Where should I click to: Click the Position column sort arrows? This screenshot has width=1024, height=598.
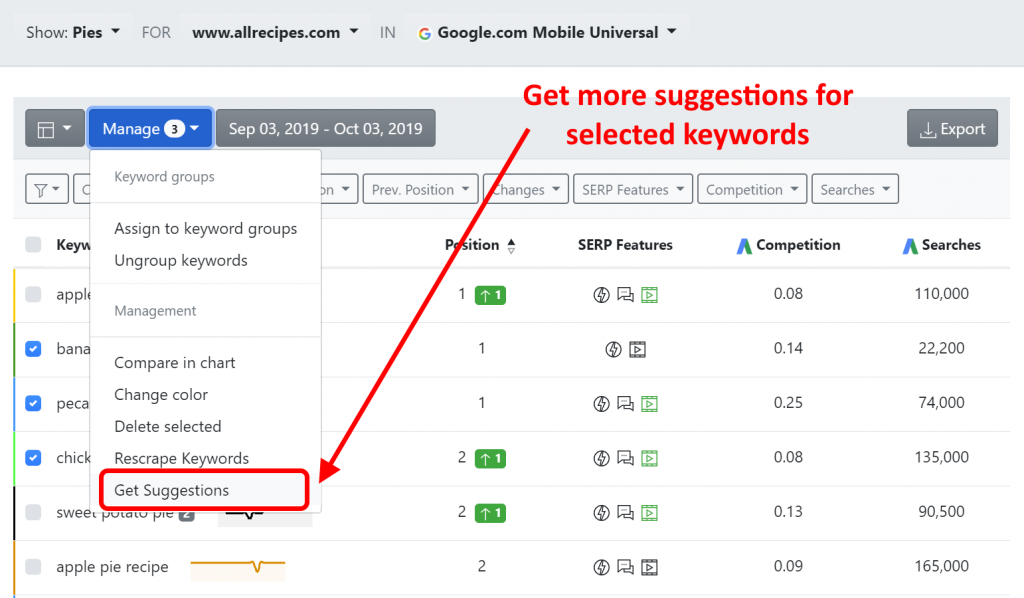tap(511, 245)
